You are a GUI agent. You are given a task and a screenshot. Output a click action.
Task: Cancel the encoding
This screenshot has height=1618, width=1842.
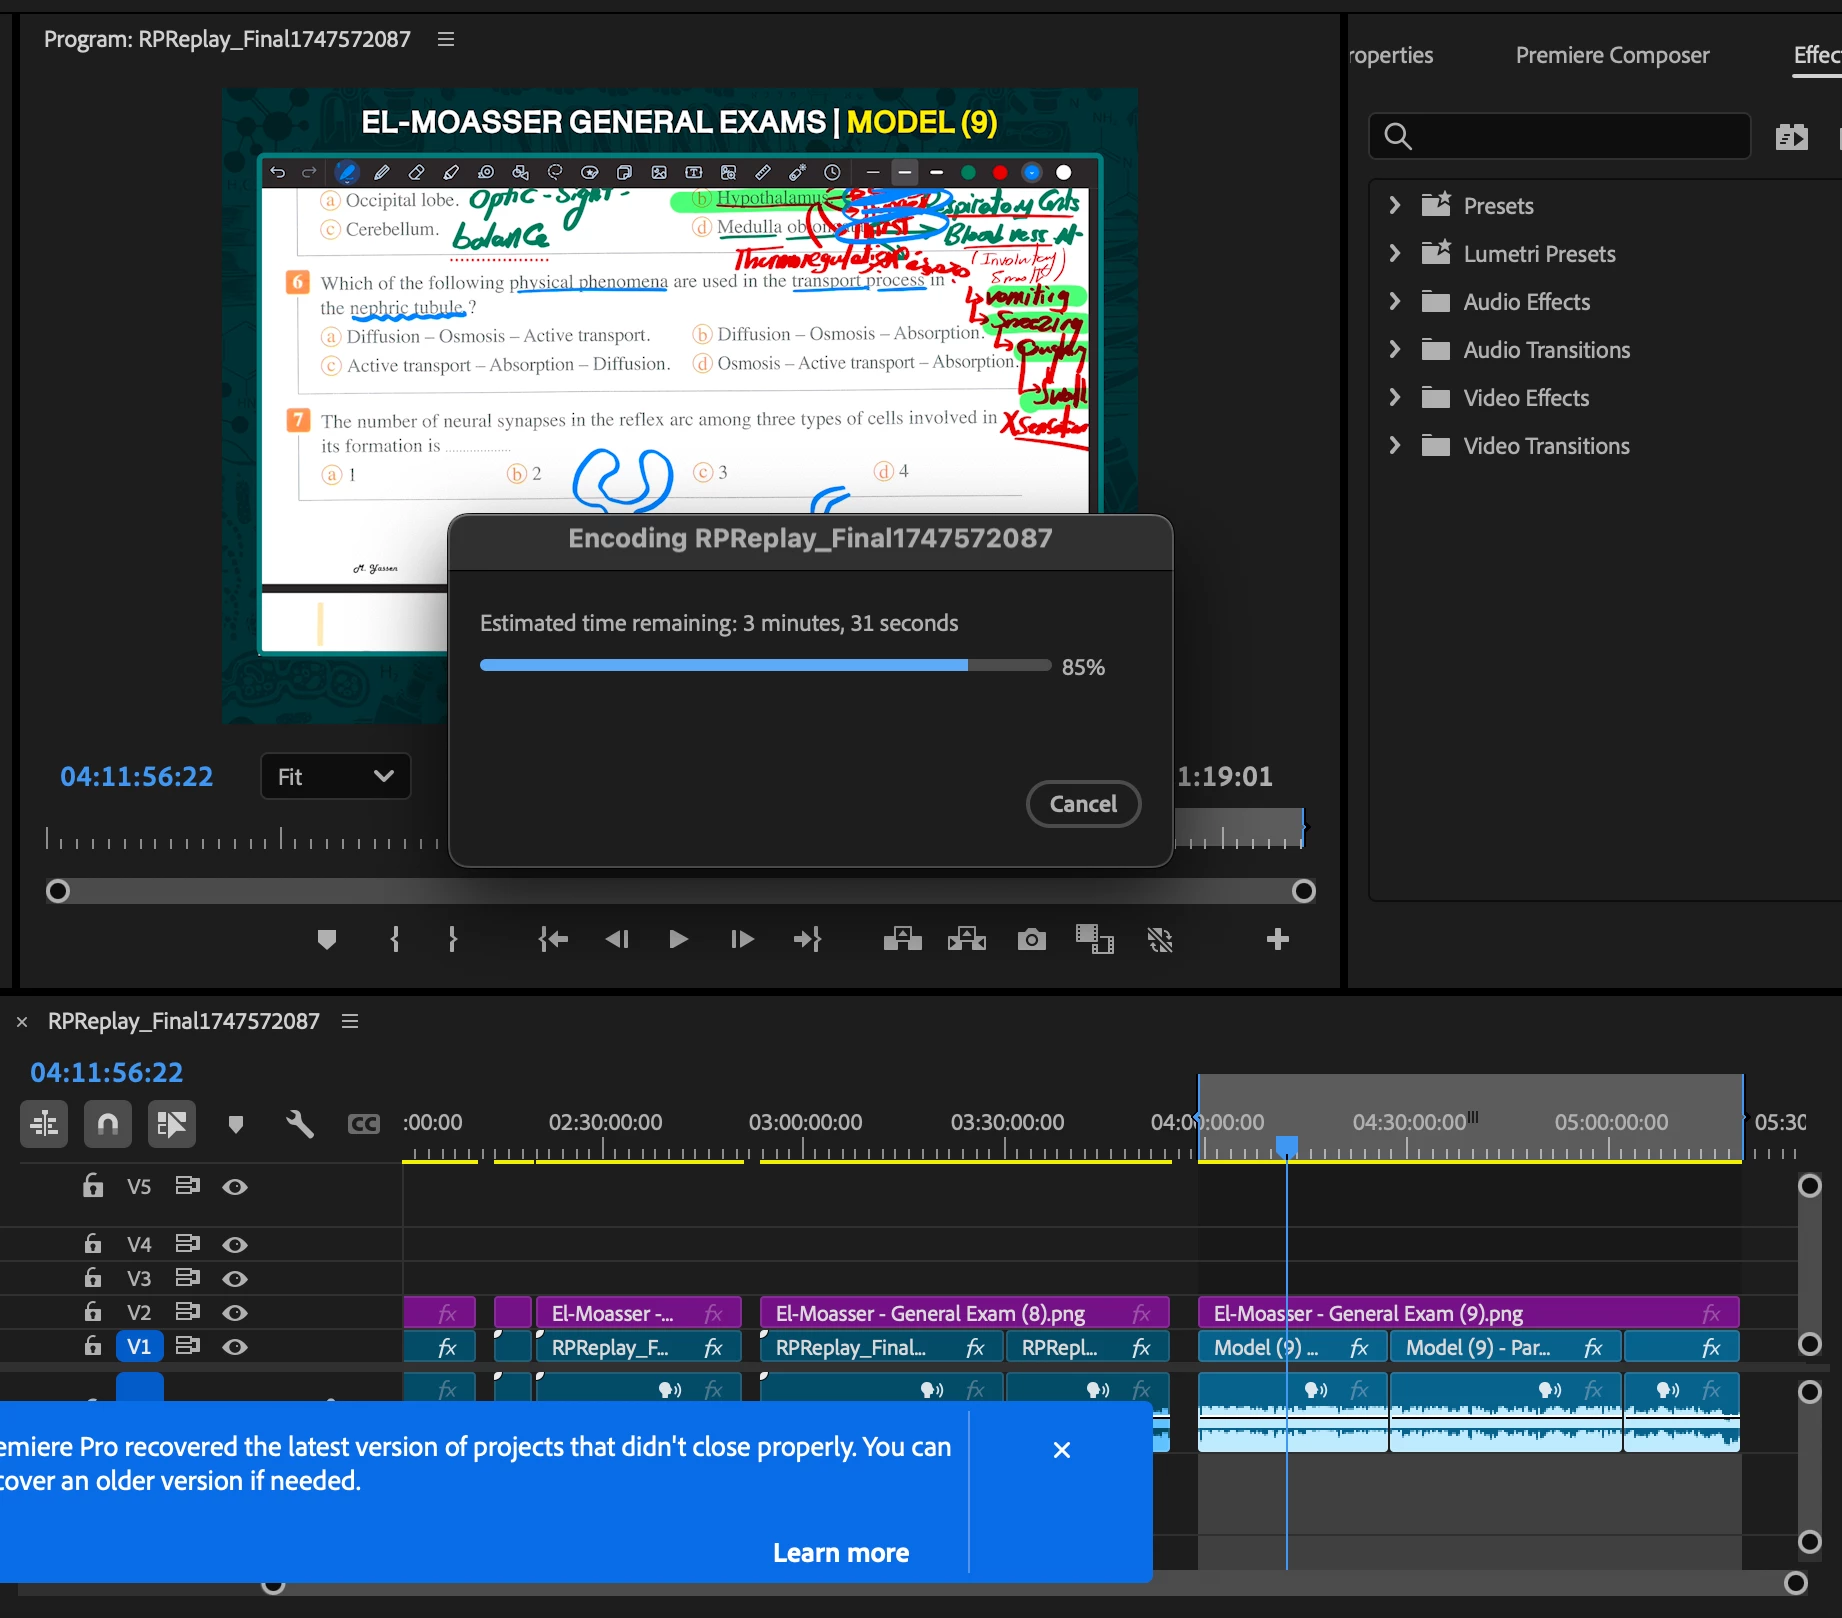[x=1083, y=804]
